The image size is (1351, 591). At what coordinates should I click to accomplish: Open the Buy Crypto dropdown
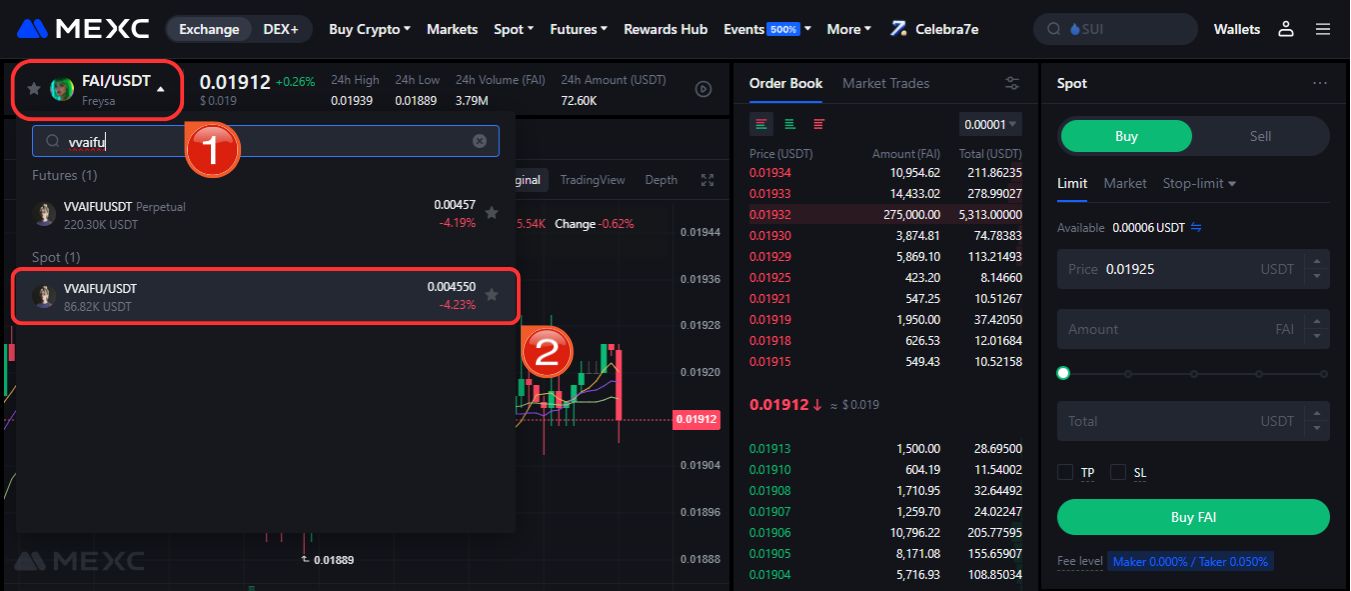pos(370,29)
